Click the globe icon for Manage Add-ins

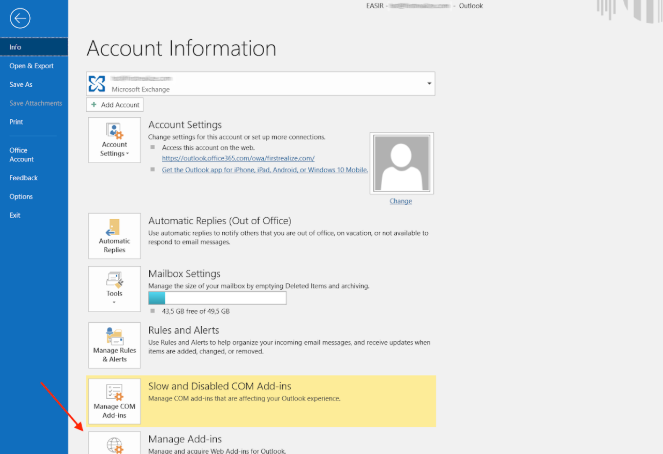(115, 445)
